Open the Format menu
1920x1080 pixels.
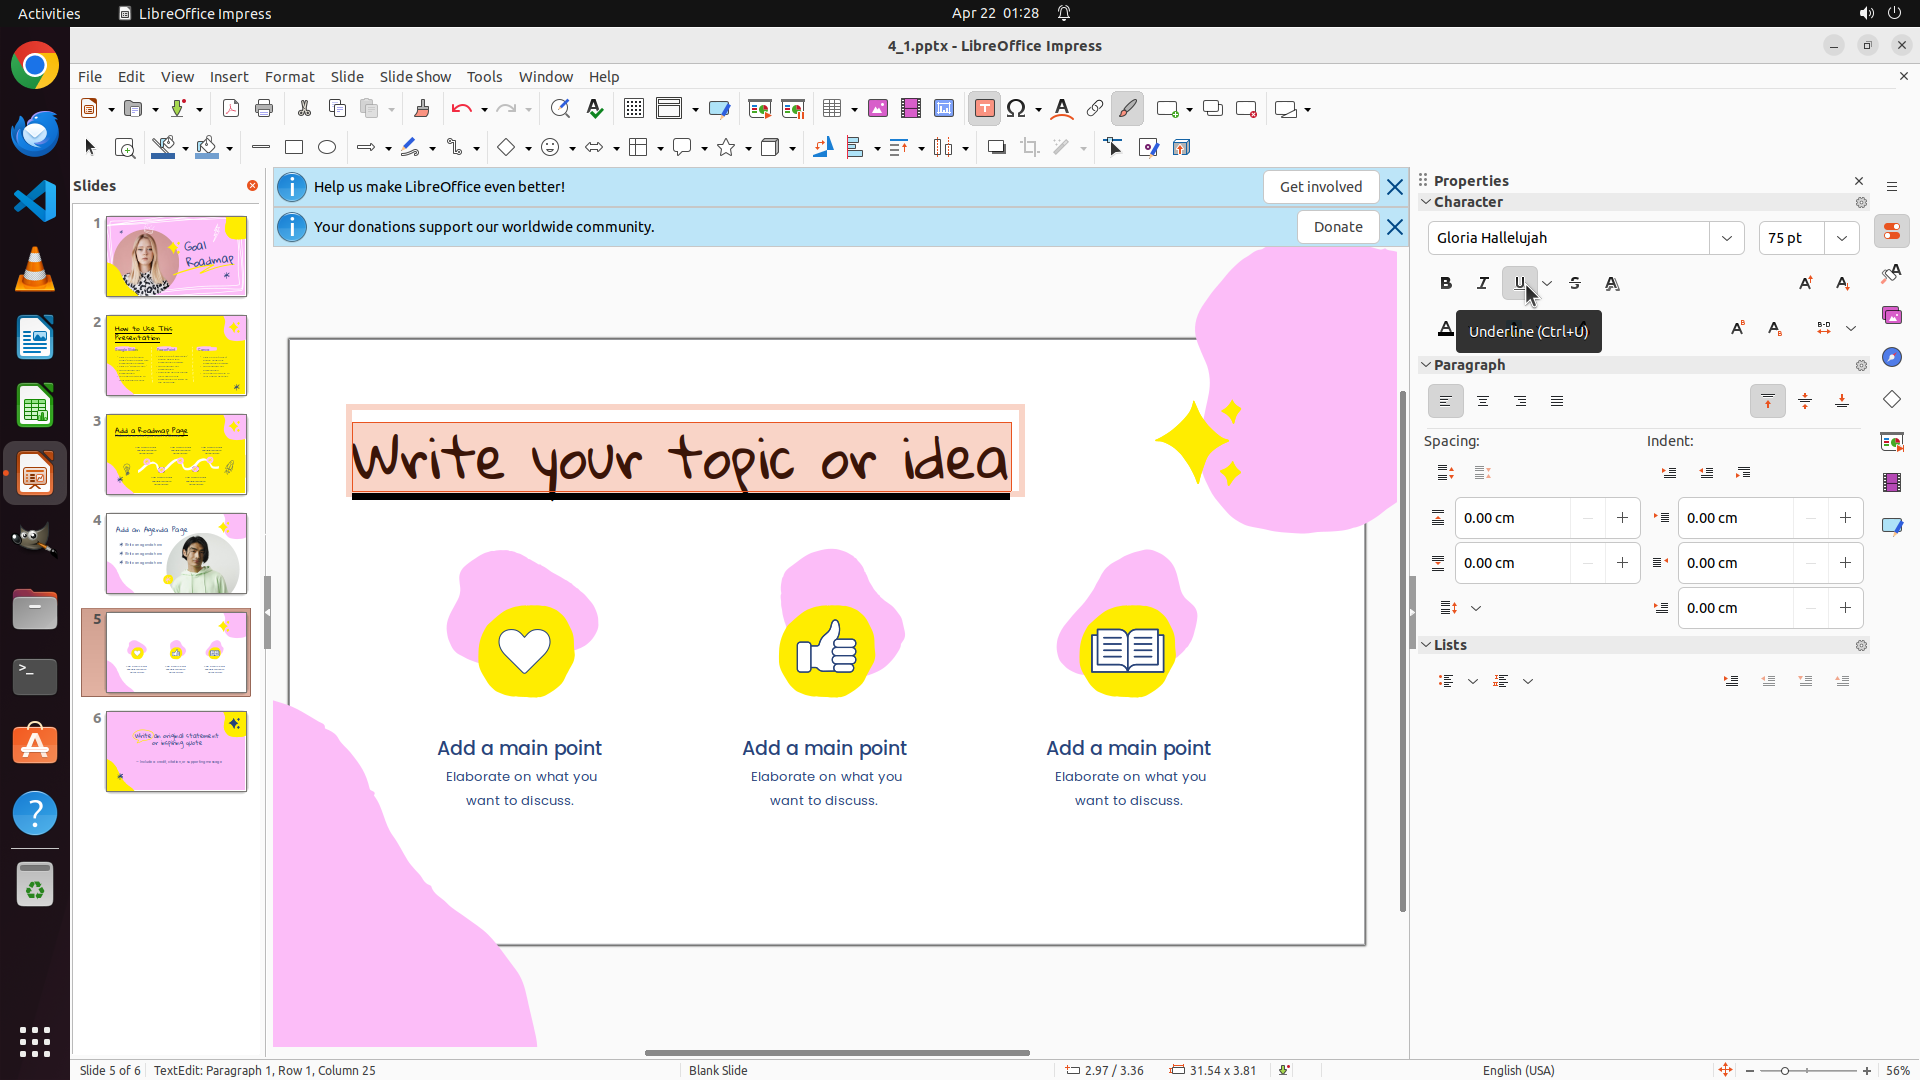click(289, 77)
